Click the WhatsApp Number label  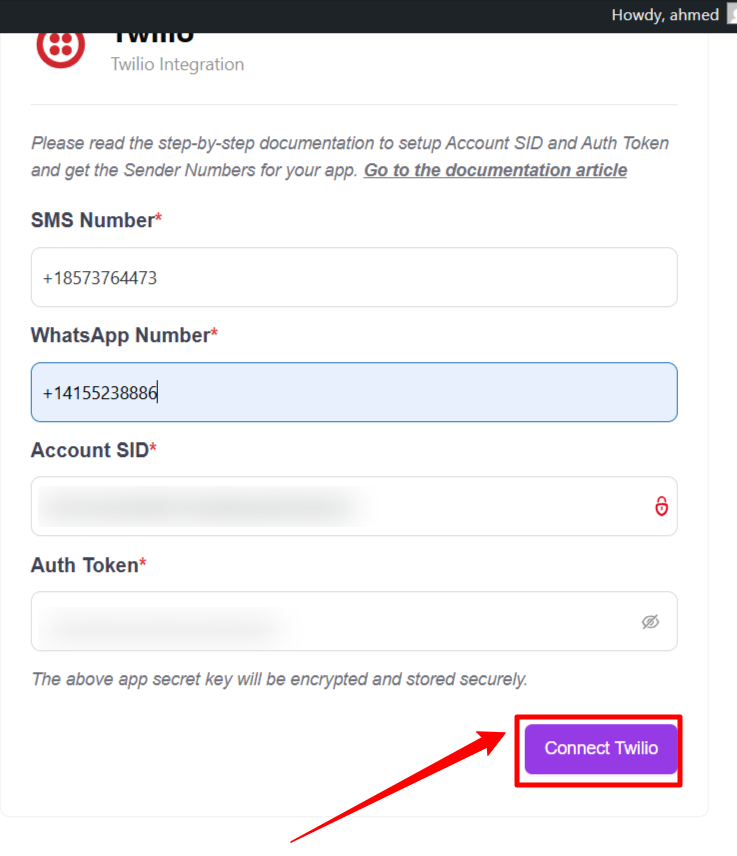click(x=120, y=335)
